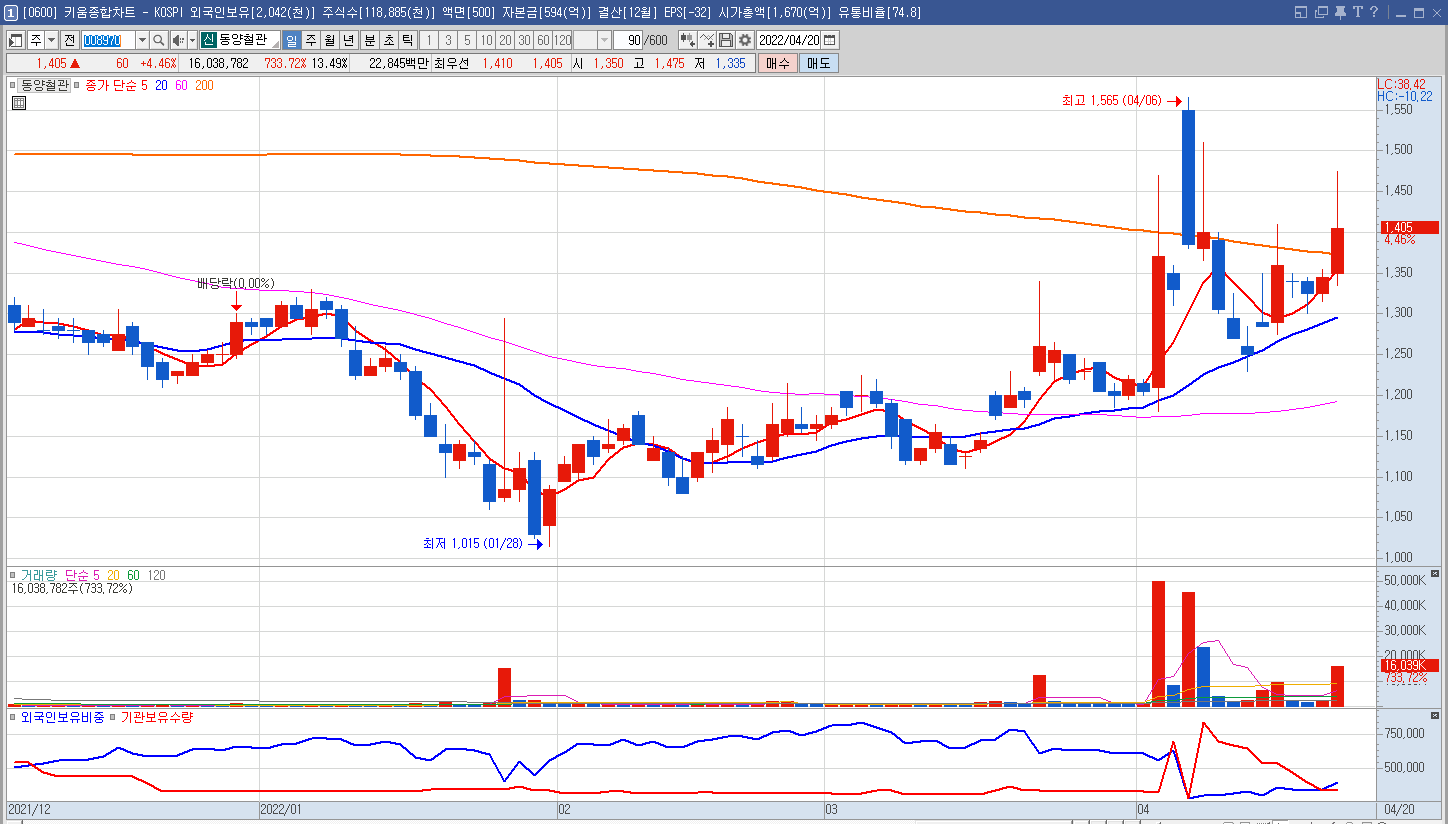Viewport: 1448px width, 824px height.
Task: Click the save chart floppy icon
Action: click(726, 40)
